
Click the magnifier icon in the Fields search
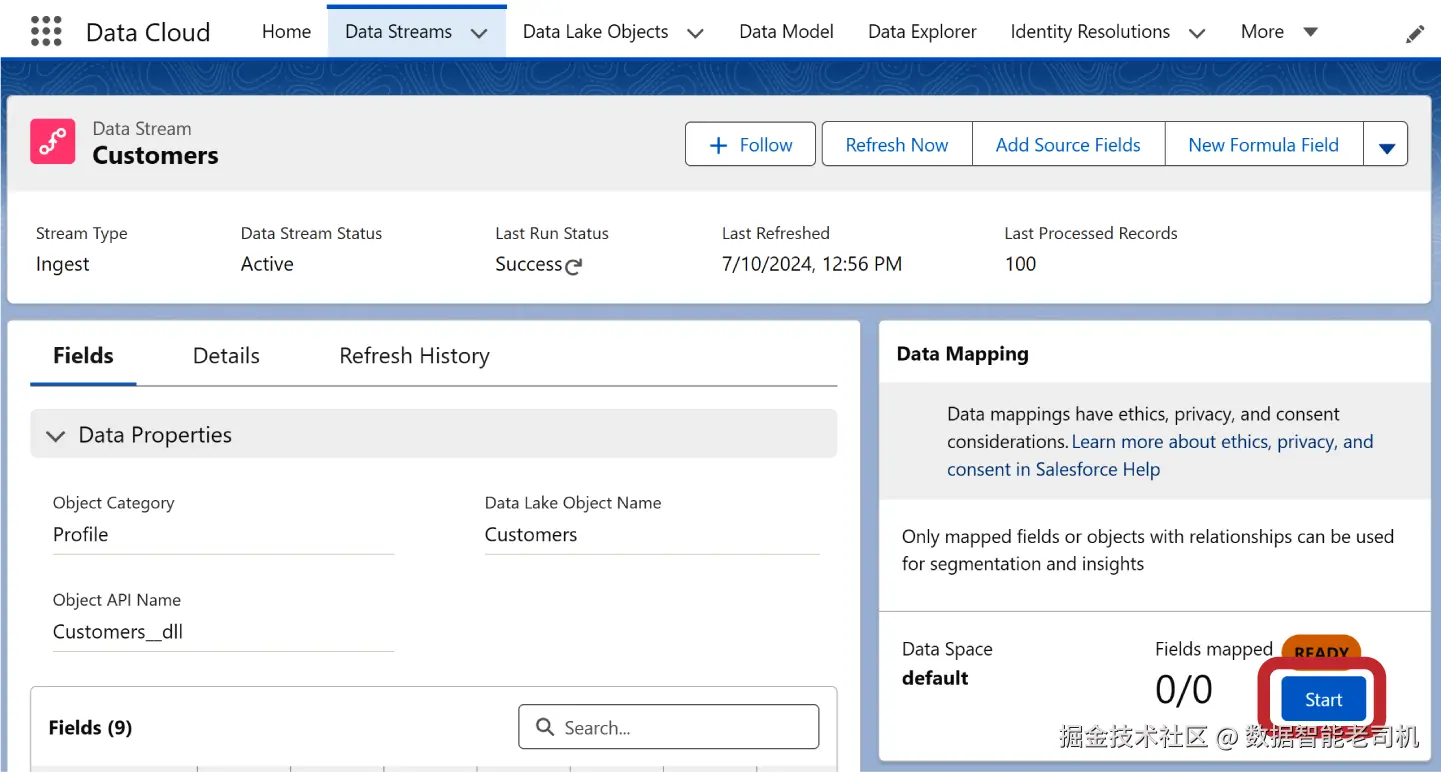[x=545, y=727]
